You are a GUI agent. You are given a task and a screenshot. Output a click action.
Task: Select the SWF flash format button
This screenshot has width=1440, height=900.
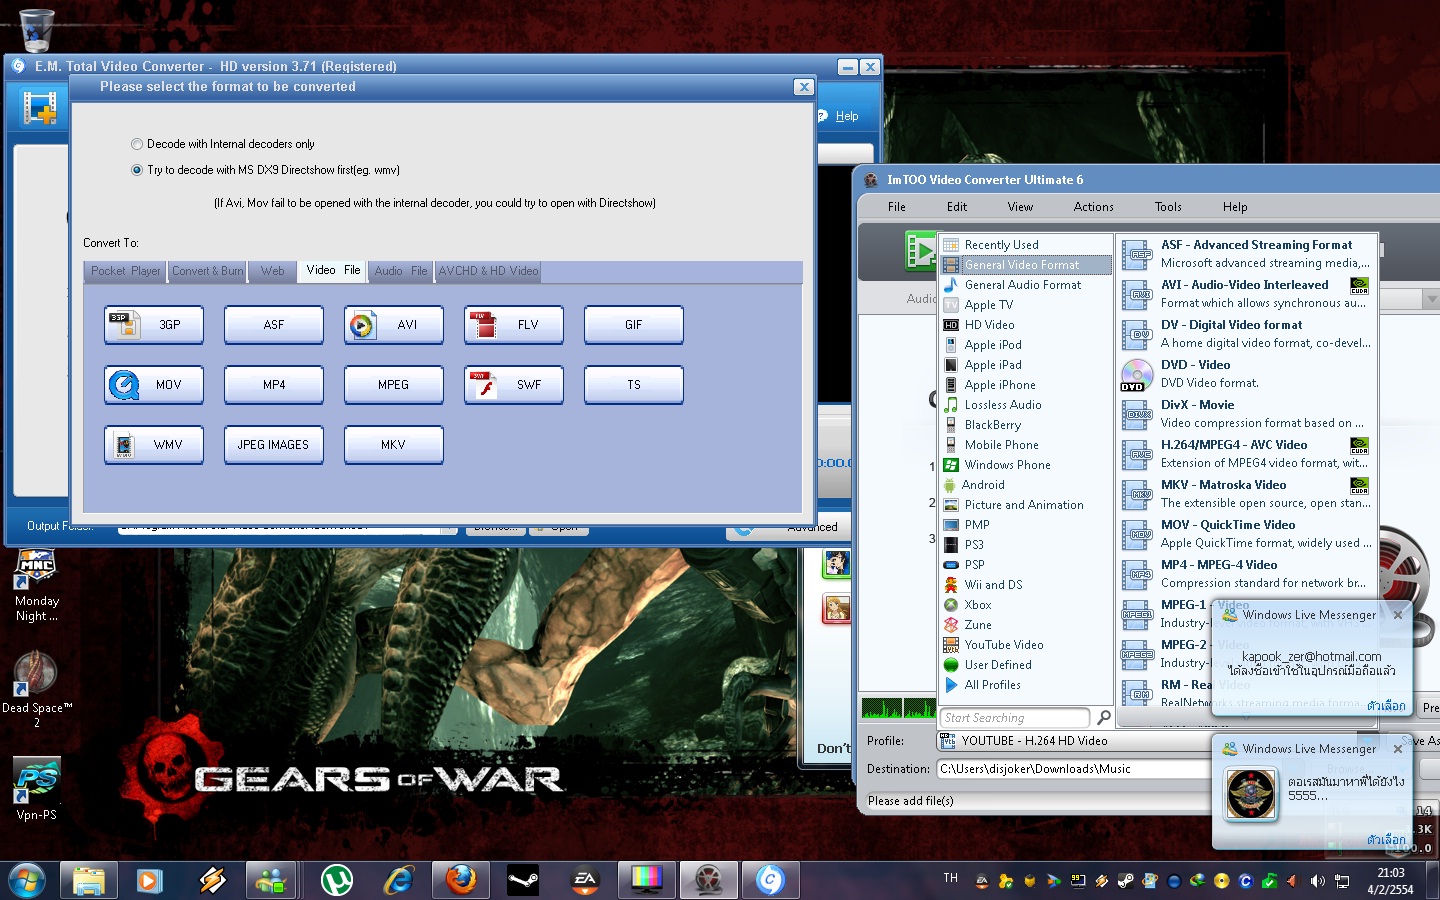click(514, 385)
